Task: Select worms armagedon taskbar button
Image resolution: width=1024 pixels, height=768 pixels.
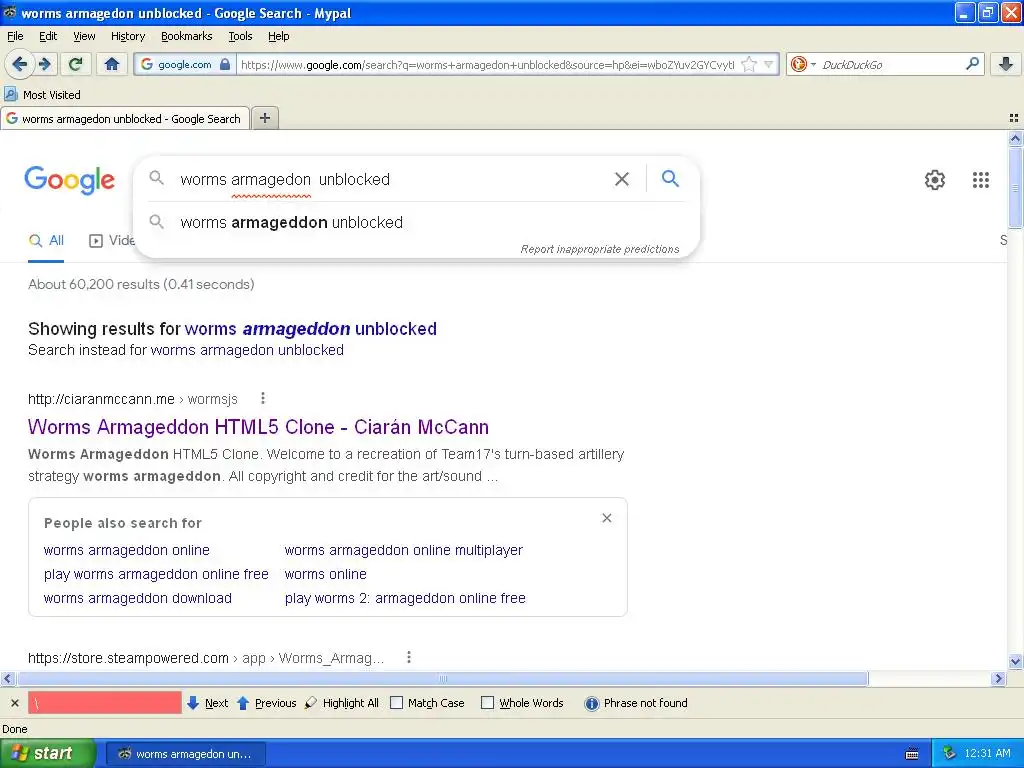Action: point(185,754)
